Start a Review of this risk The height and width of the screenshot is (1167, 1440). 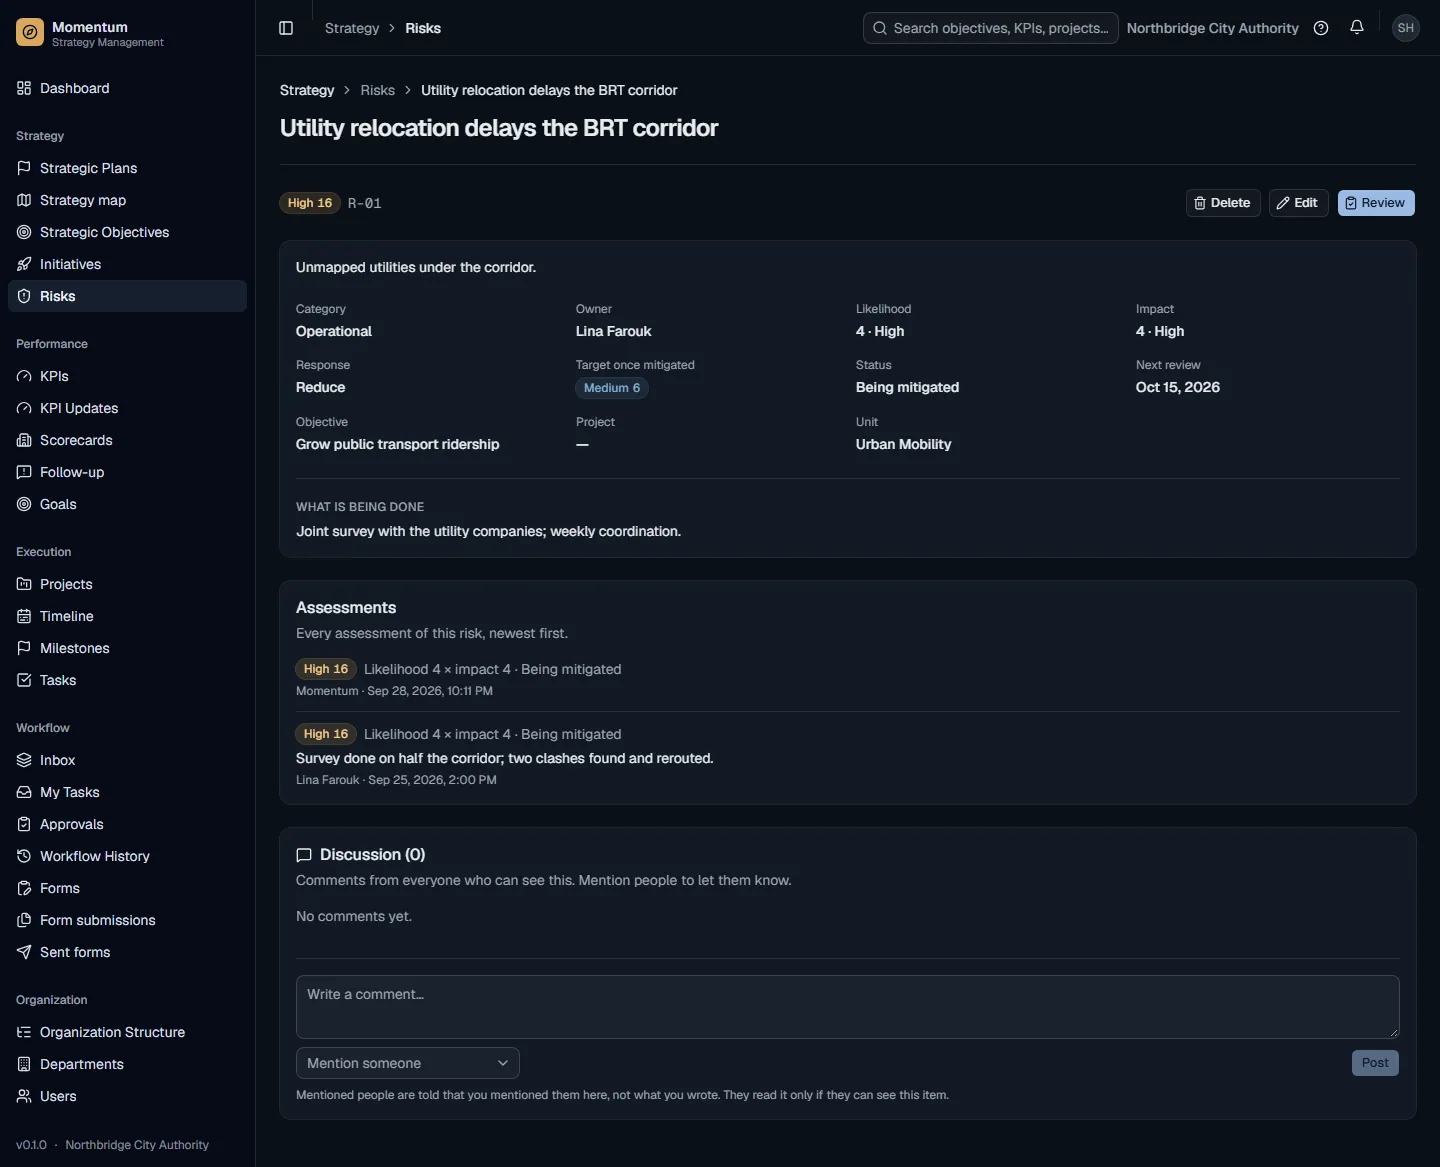click(x=1376, y=203)
